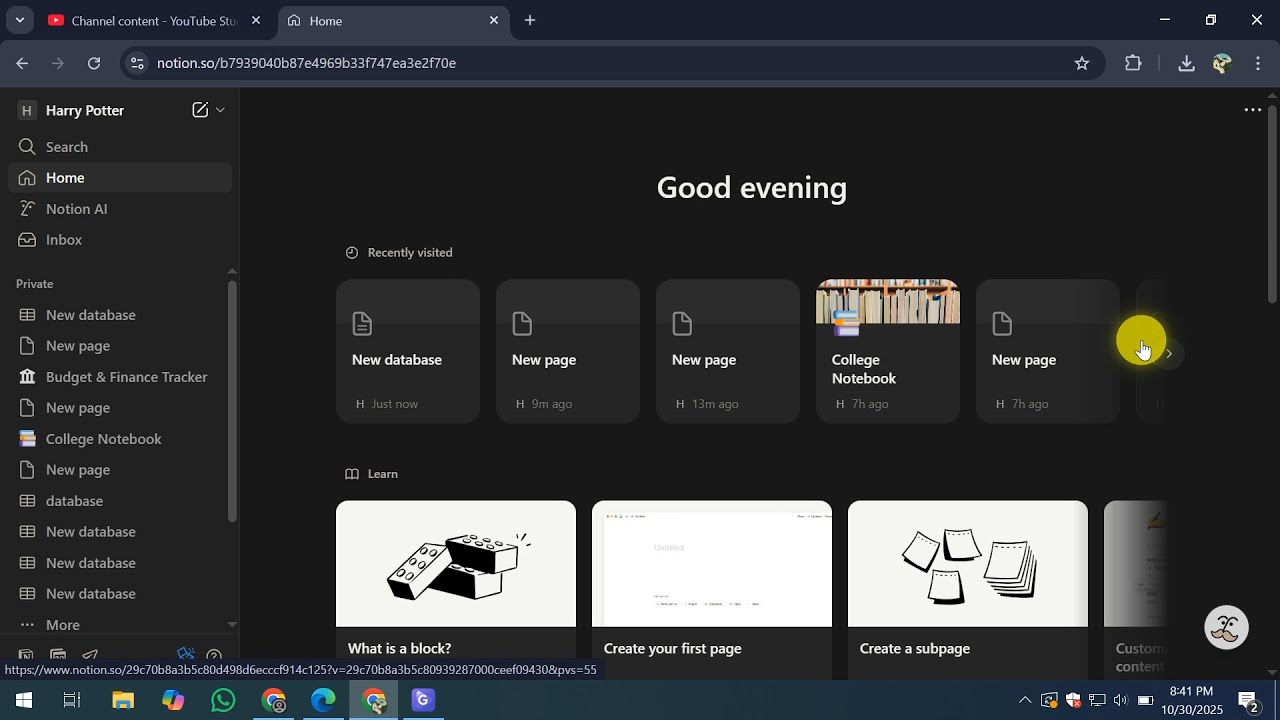Open the New page card from 7h ago
Screen dimensions: 1280x720
pos(1048,351)
